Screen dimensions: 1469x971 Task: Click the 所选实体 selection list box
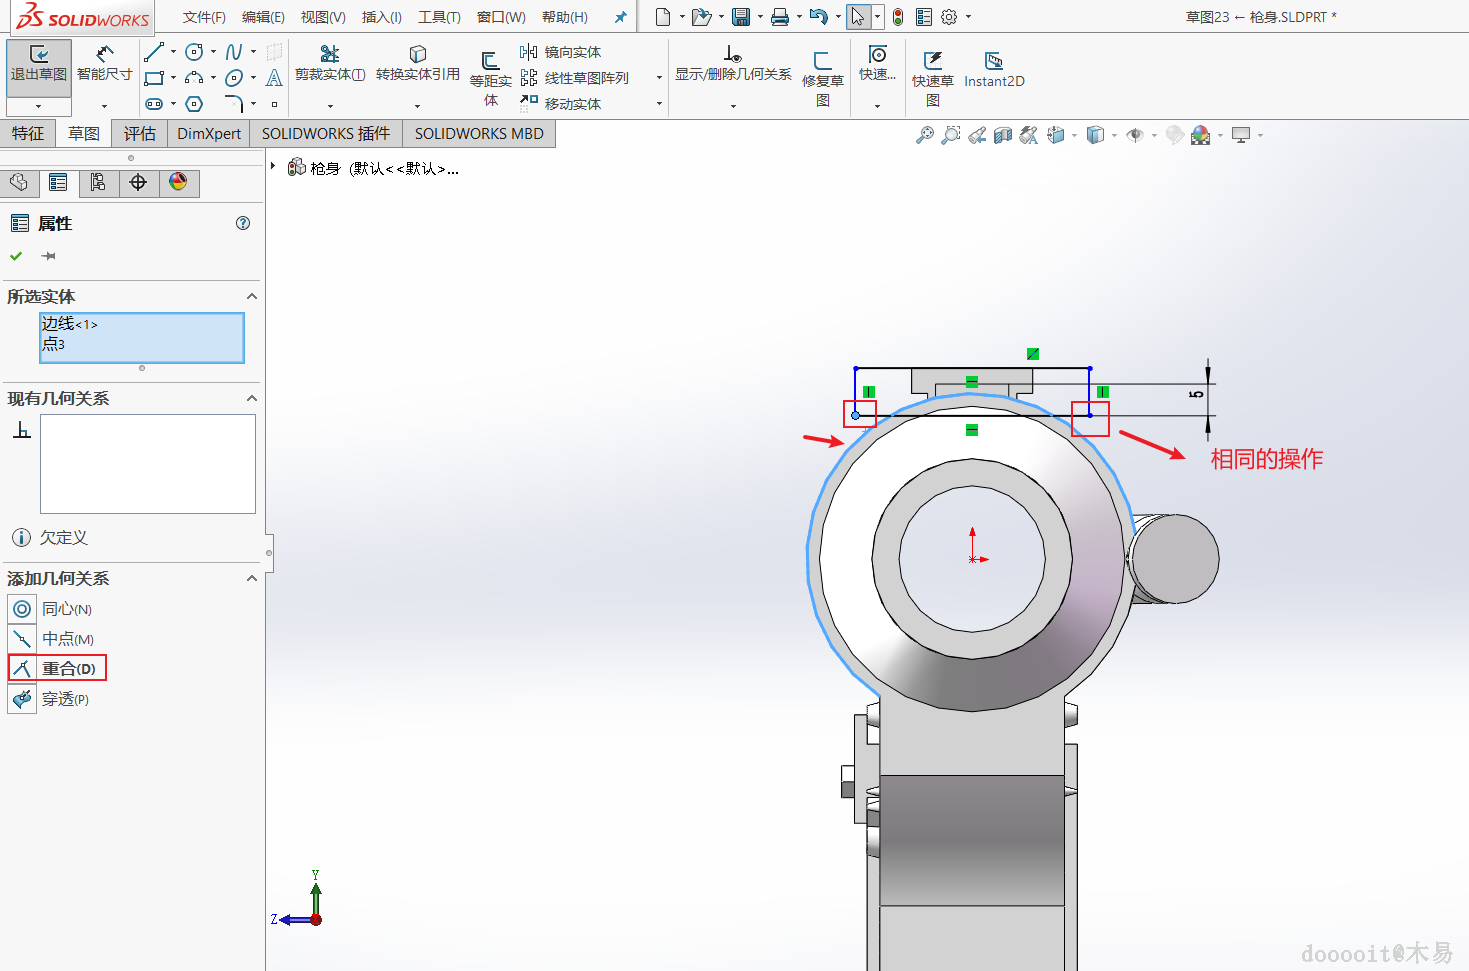(141, 338)
